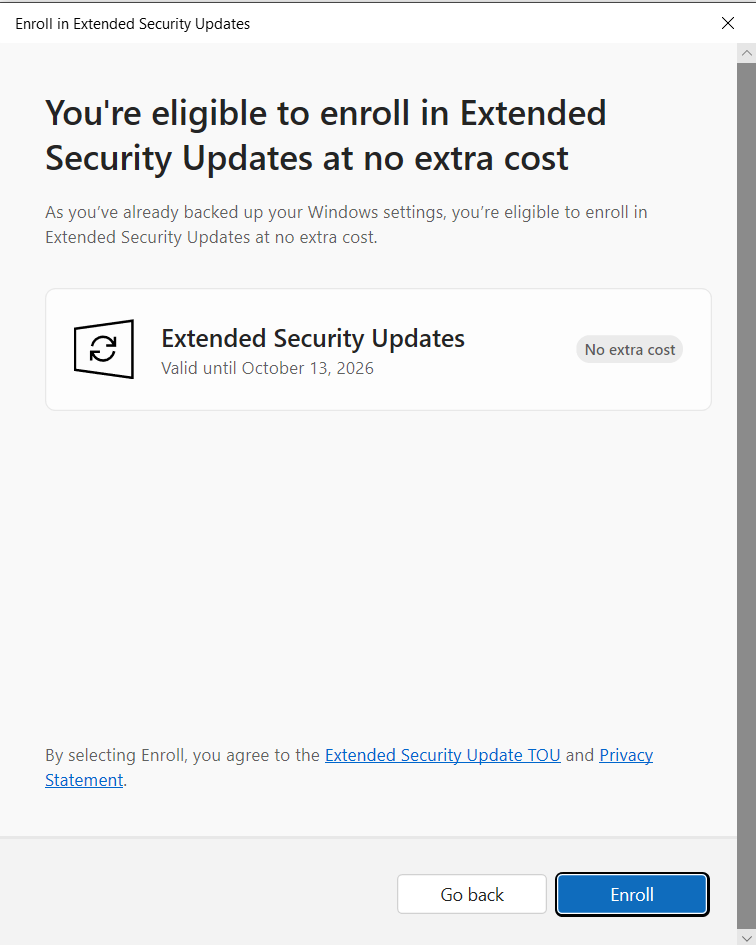Open the Extended Security Update TOU link
756x945 pixels.
pyautogui.click(x=443, y=755)
